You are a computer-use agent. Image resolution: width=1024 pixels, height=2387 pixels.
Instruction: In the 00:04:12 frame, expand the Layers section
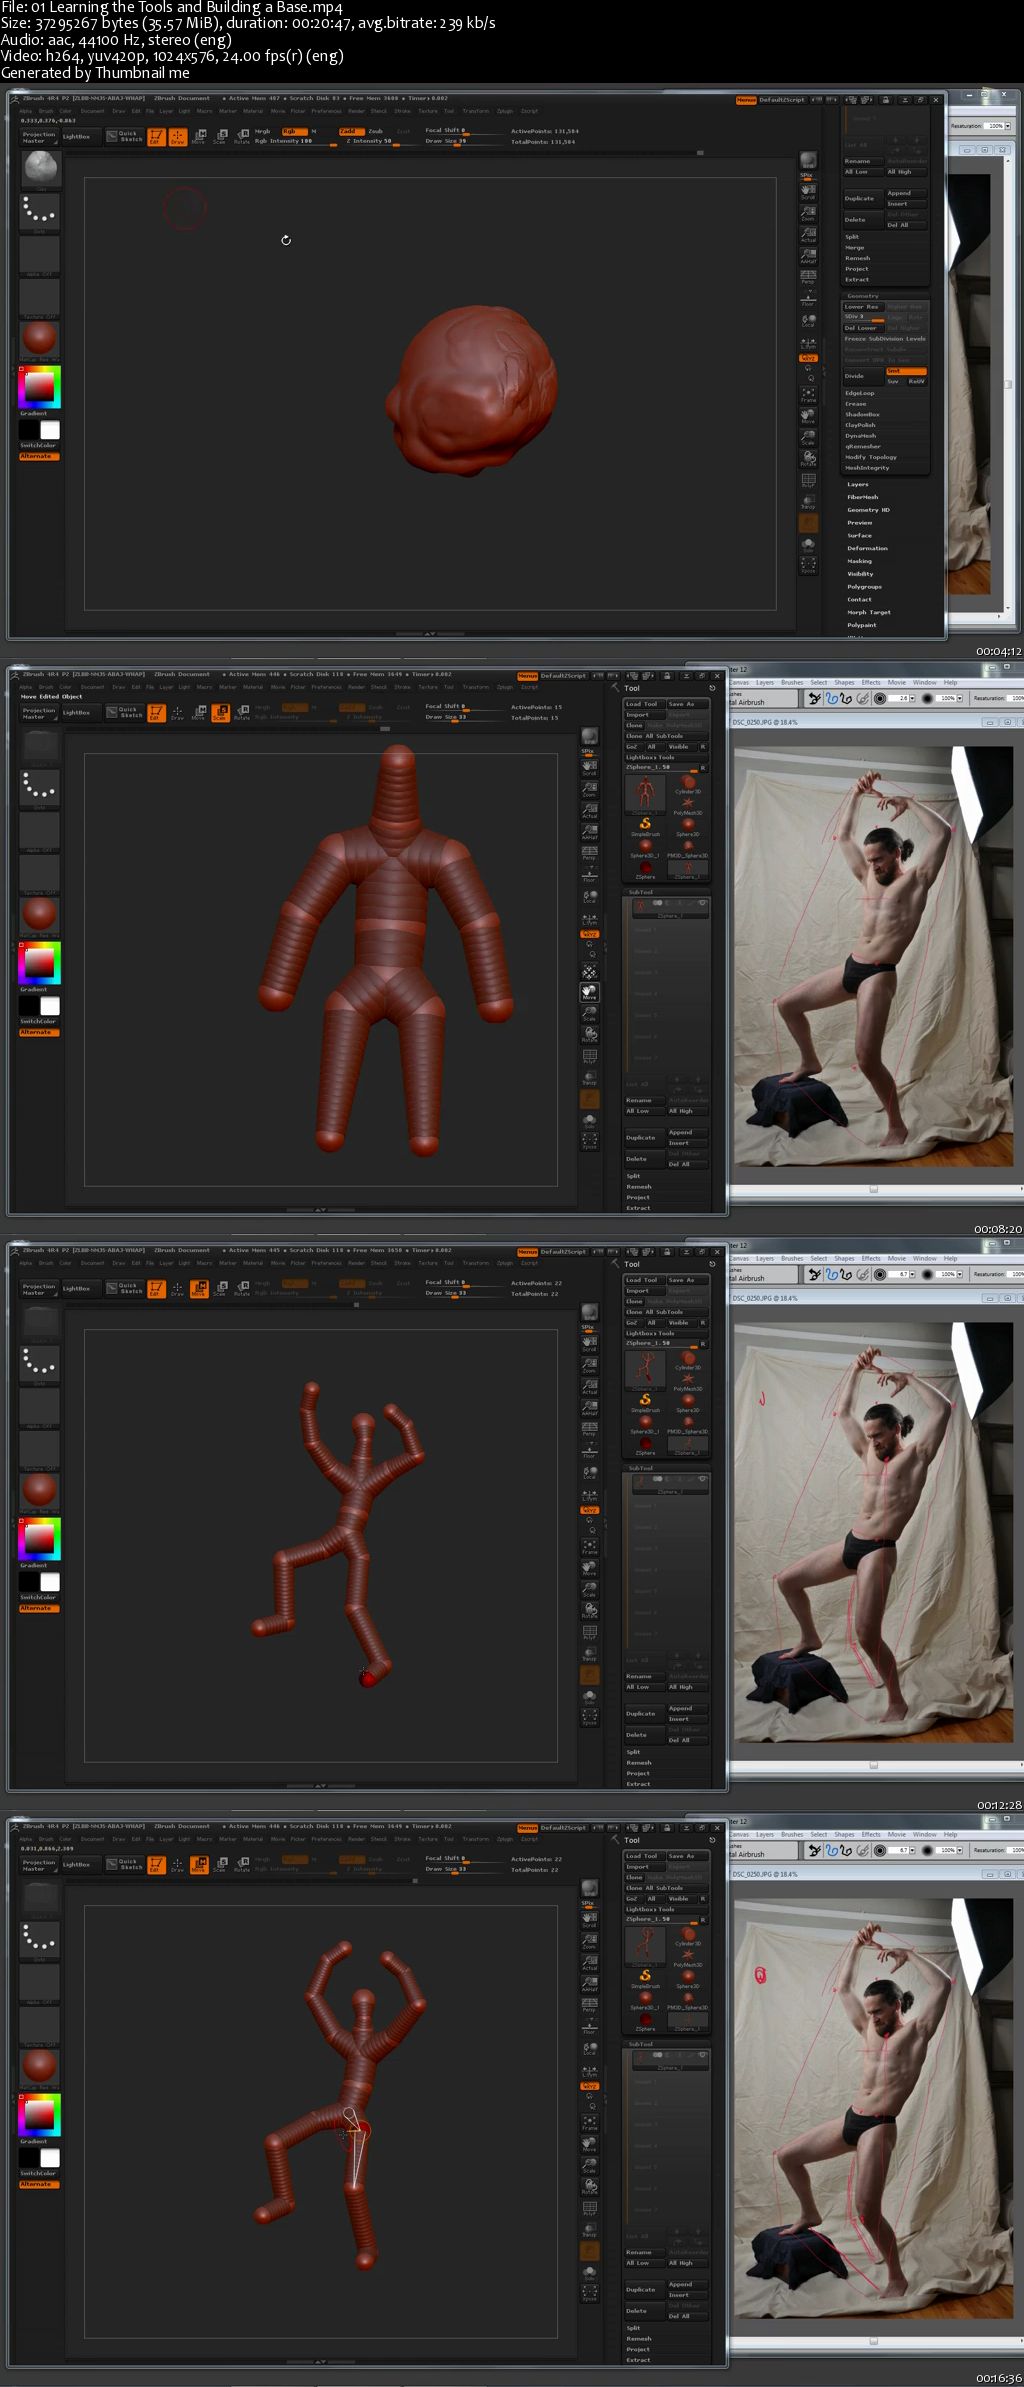coord(858,484)
